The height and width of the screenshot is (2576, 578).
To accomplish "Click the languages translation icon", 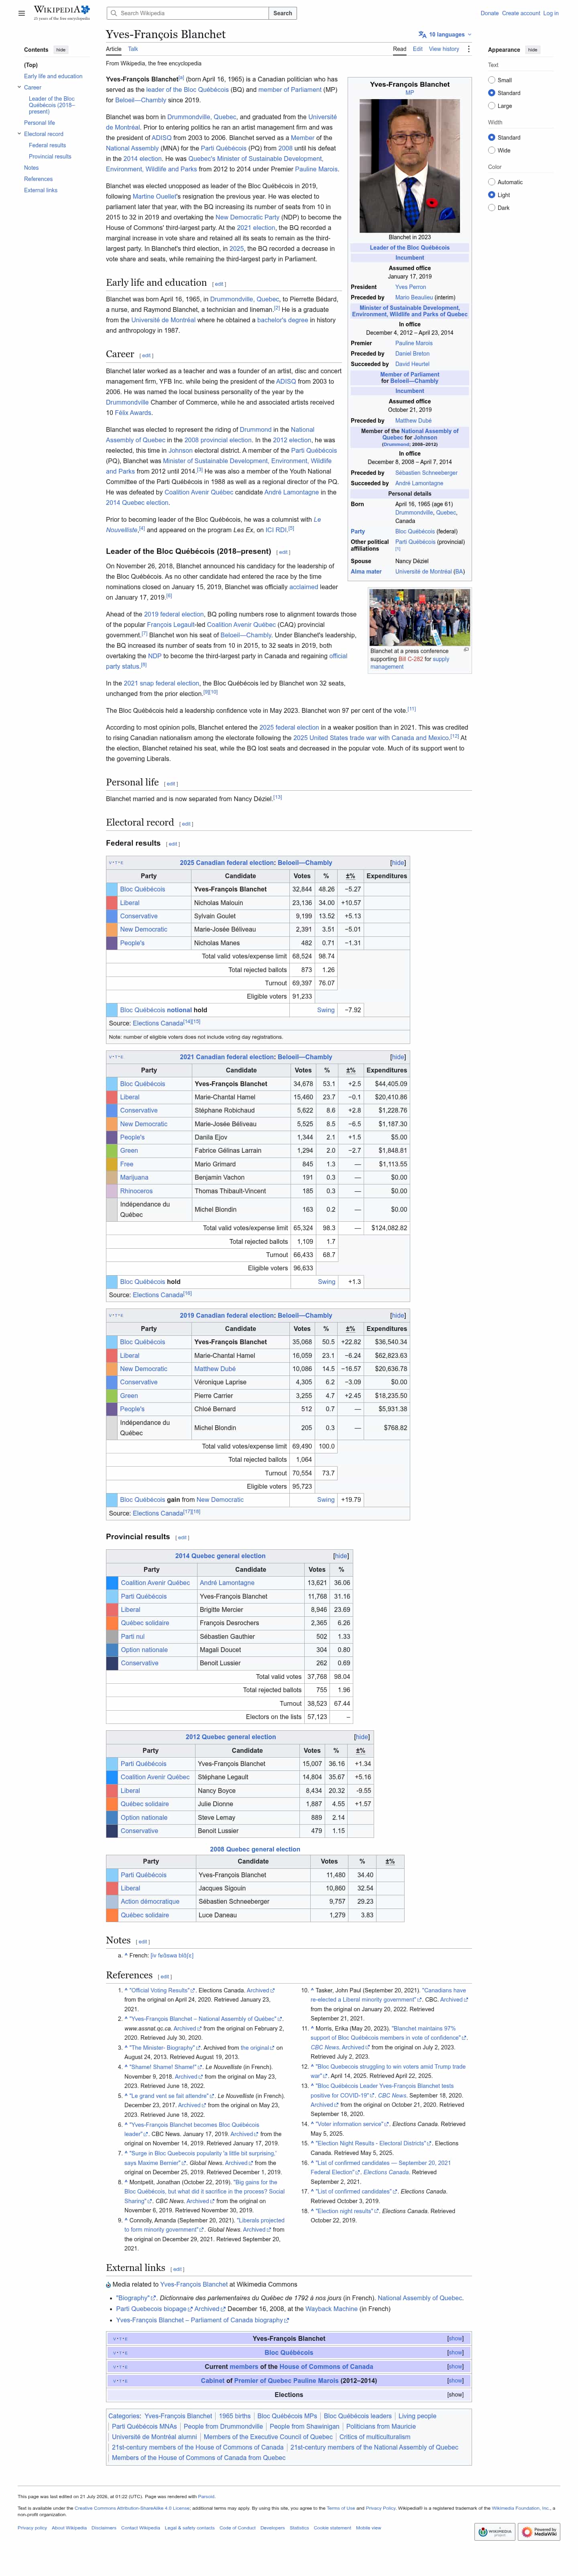I will coord(422,34).
